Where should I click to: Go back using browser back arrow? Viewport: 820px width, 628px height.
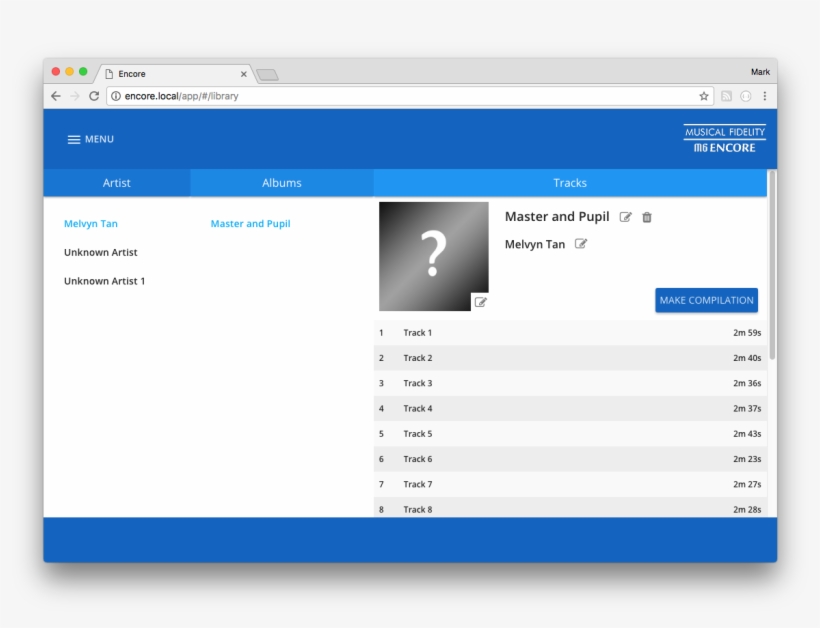pos(56,96)
